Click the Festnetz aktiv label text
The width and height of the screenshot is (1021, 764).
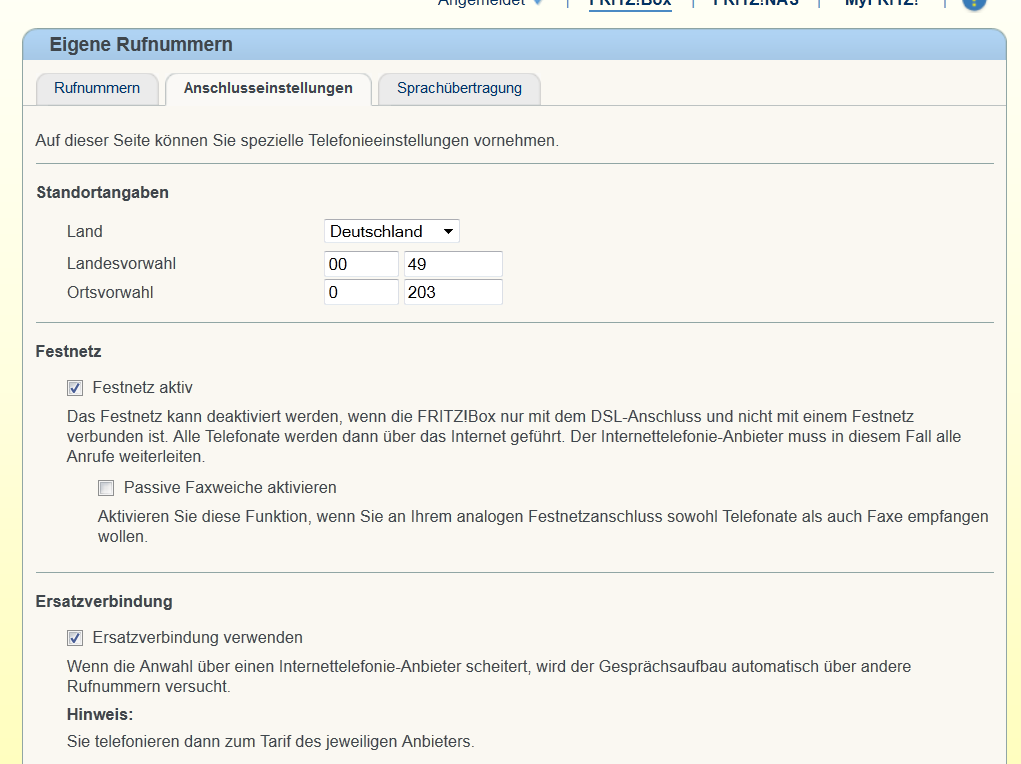(x=143, y=388)
